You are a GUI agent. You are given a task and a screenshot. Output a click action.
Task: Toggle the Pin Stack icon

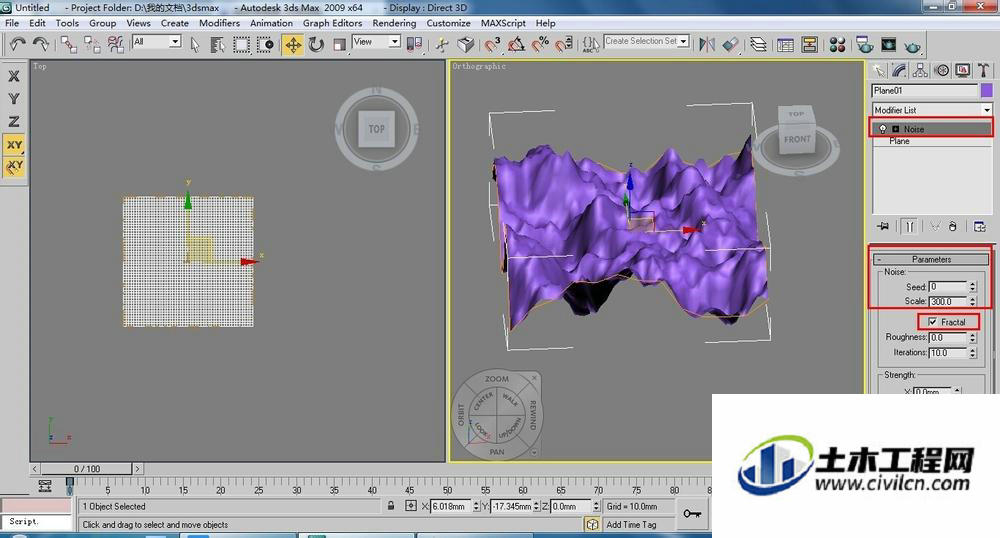[x=883, y=226]
